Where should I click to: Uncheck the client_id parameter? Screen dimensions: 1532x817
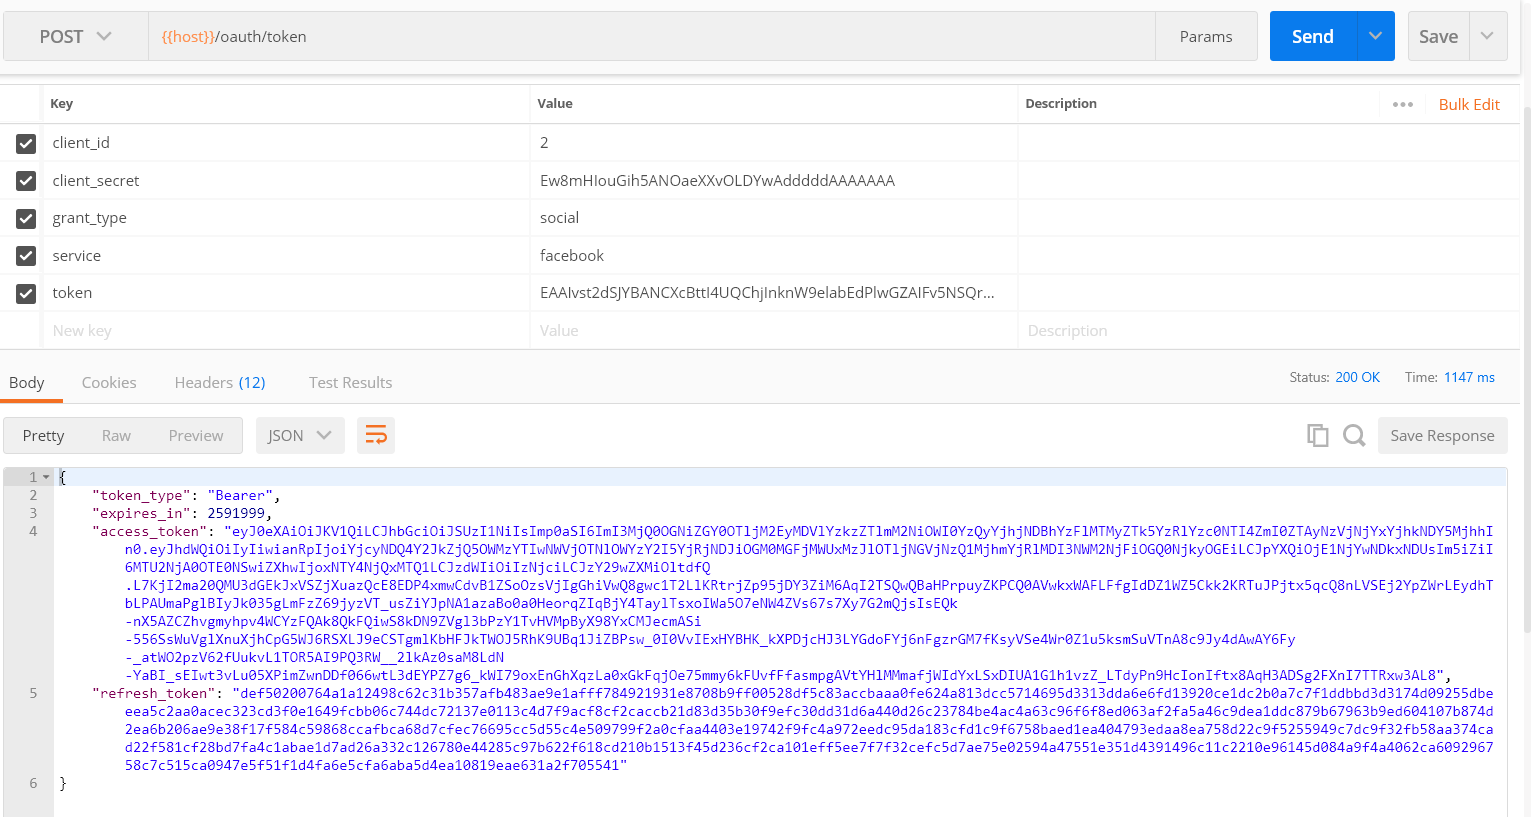26,143
